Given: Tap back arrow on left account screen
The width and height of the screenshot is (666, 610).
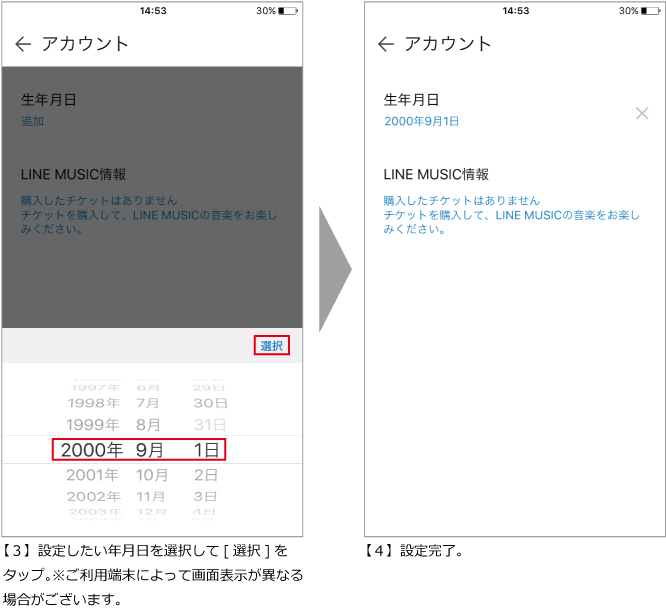Looking at the screenshot, I should click(x=23, y=44).
